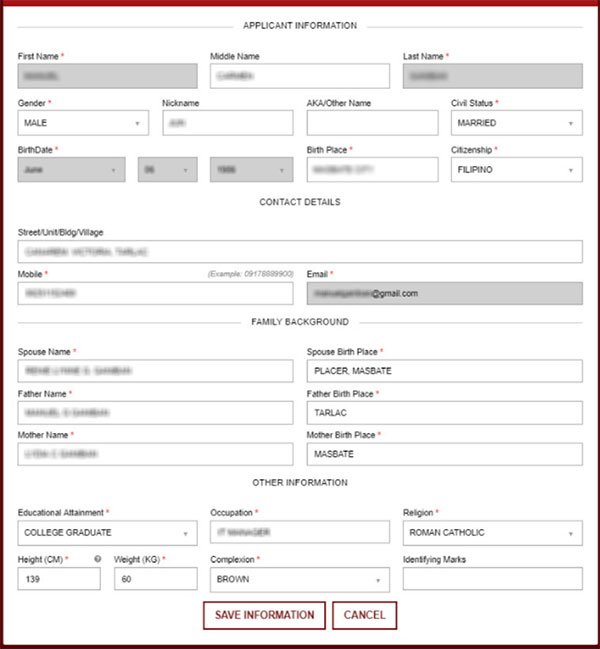Screen dimensions: 600x649
Task: Open the birth month dropdown
Action: click(x=72, y=170)
